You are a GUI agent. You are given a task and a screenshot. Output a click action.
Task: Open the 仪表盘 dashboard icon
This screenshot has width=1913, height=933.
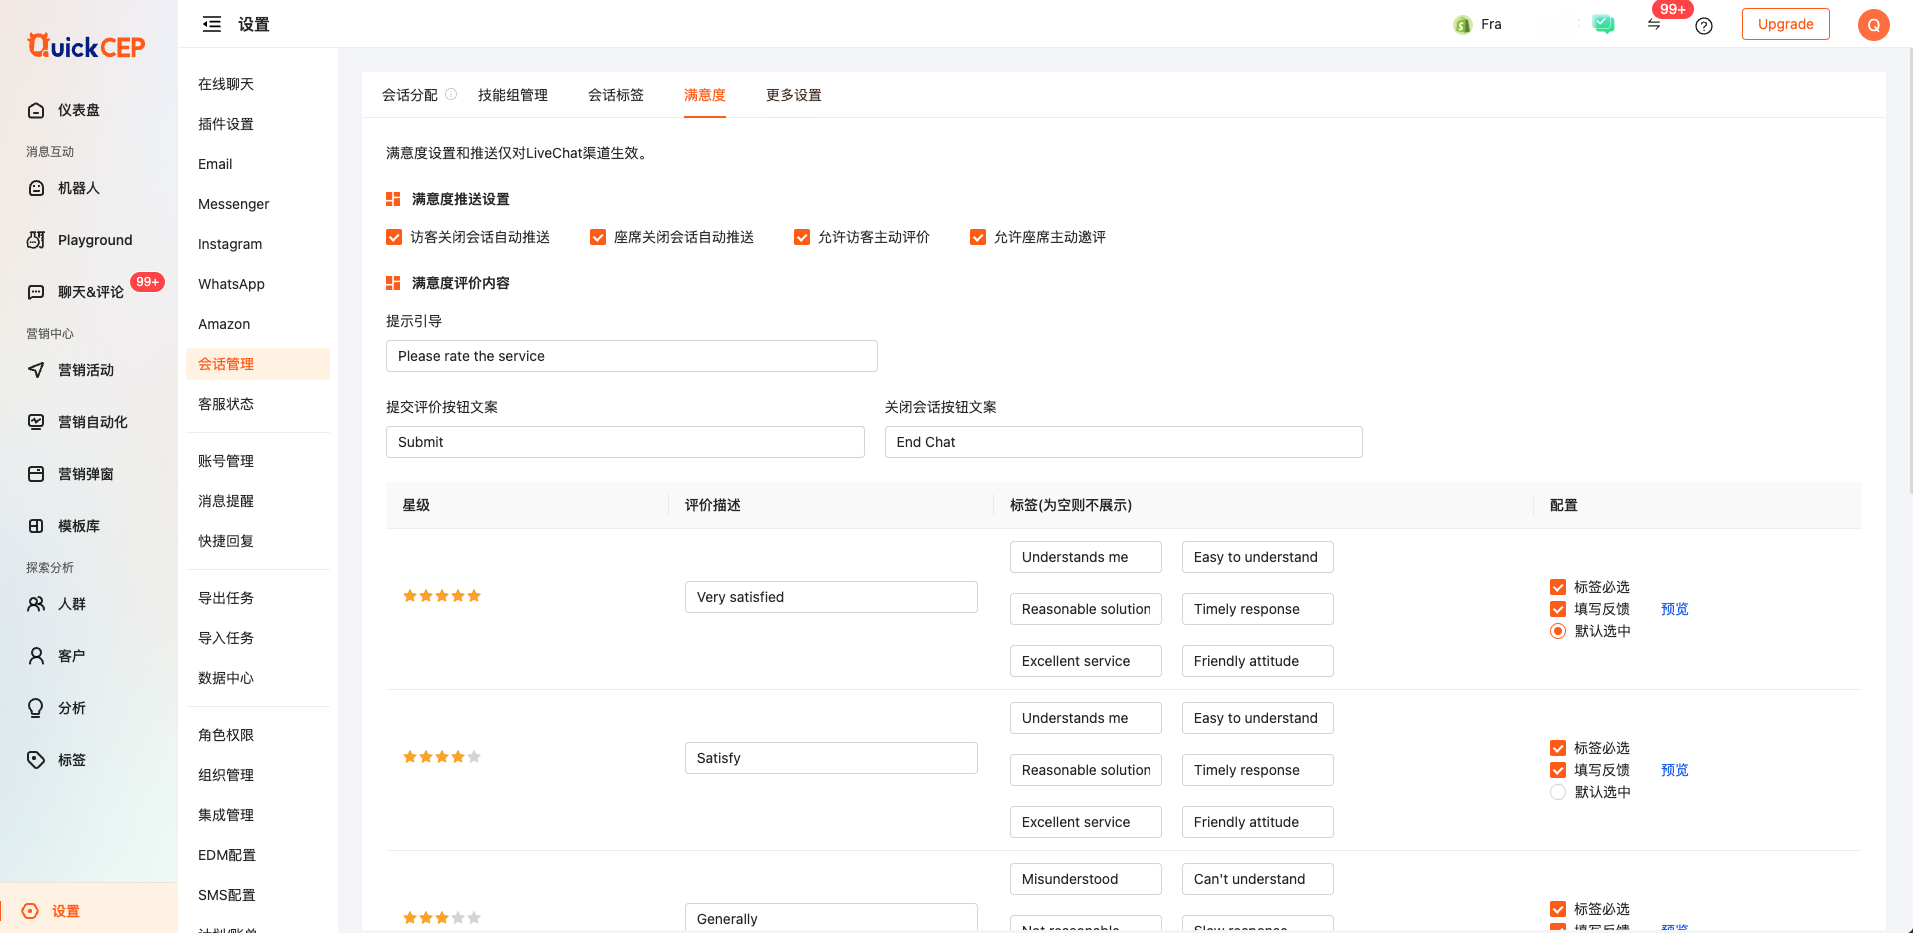tap(36, 110)
